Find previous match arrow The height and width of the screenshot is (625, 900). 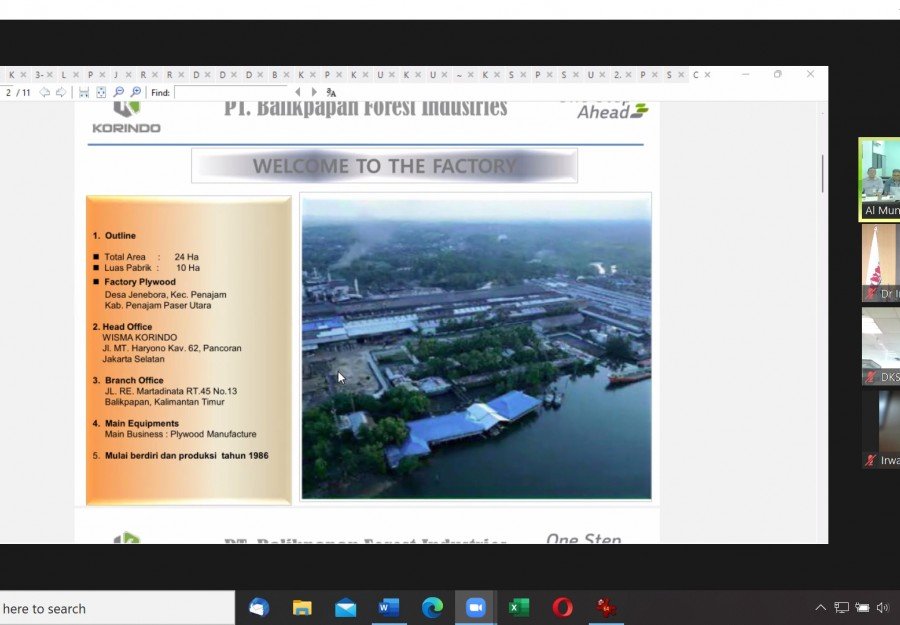pyautogui.click(x=297, y=93)
